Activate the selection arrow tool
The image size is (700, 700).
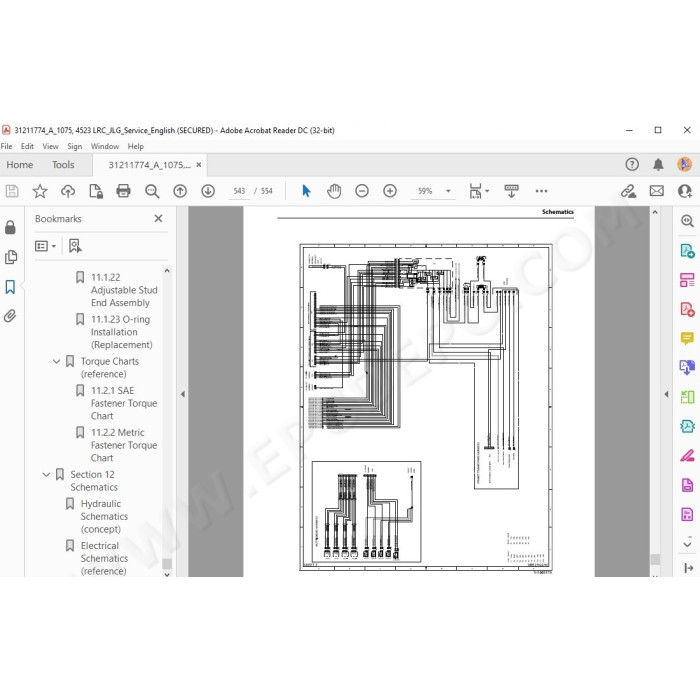point(306,191)
